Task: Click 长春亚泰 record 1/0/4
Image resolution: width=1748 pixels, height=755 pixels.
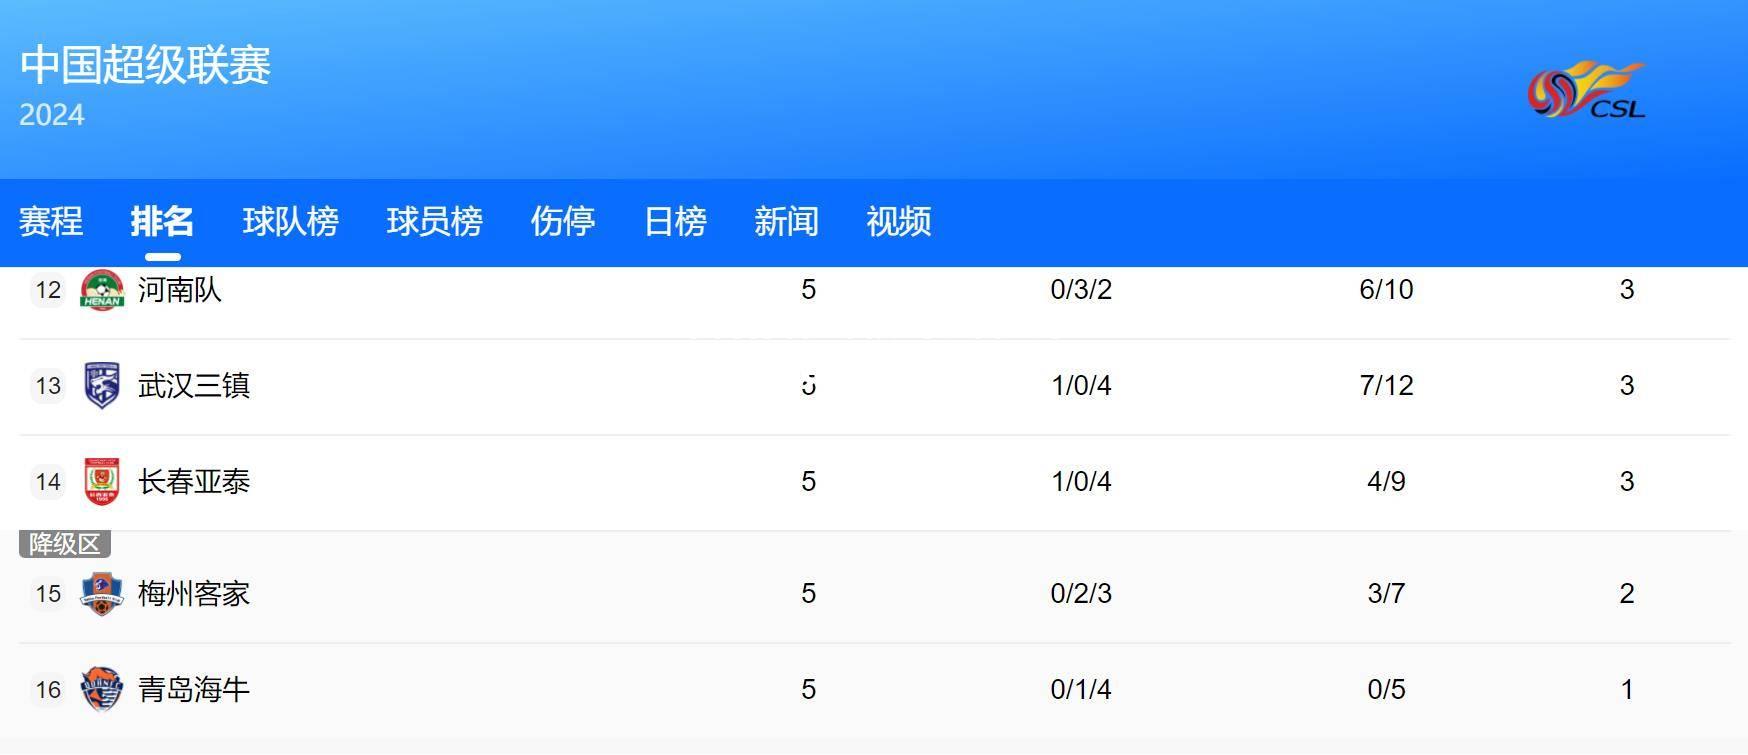Action: 1081,482
